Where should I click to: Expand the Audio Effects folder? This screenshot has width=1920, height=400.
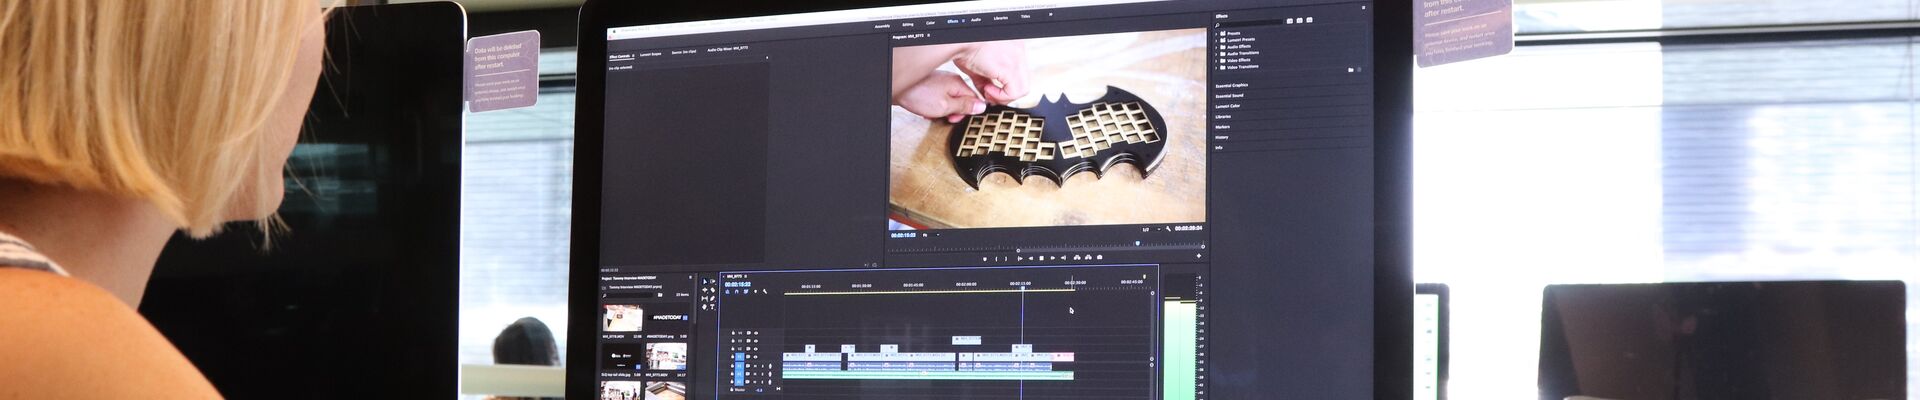1216,47
